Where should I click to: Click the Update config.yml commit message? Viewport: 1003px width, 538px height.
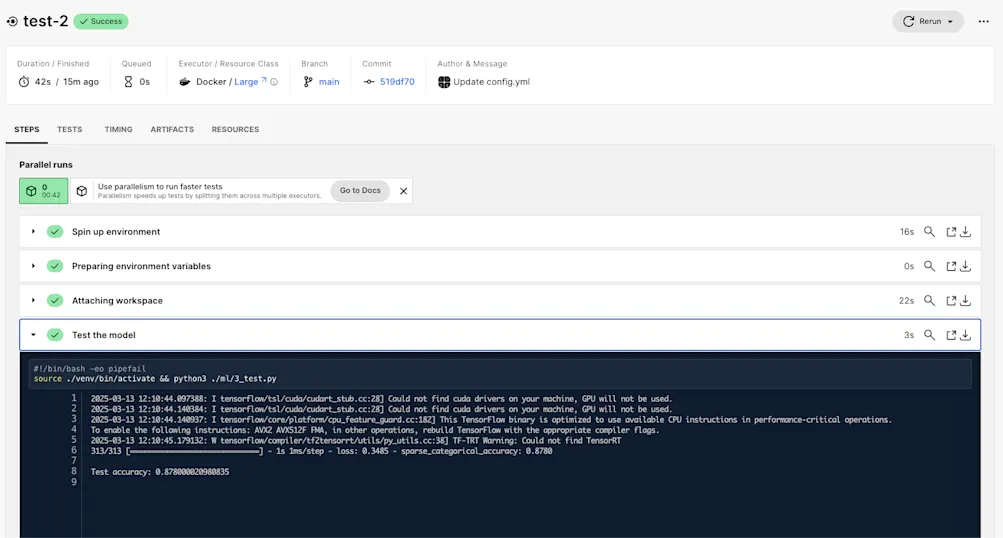pyautogui.click(x=491, y=82)
